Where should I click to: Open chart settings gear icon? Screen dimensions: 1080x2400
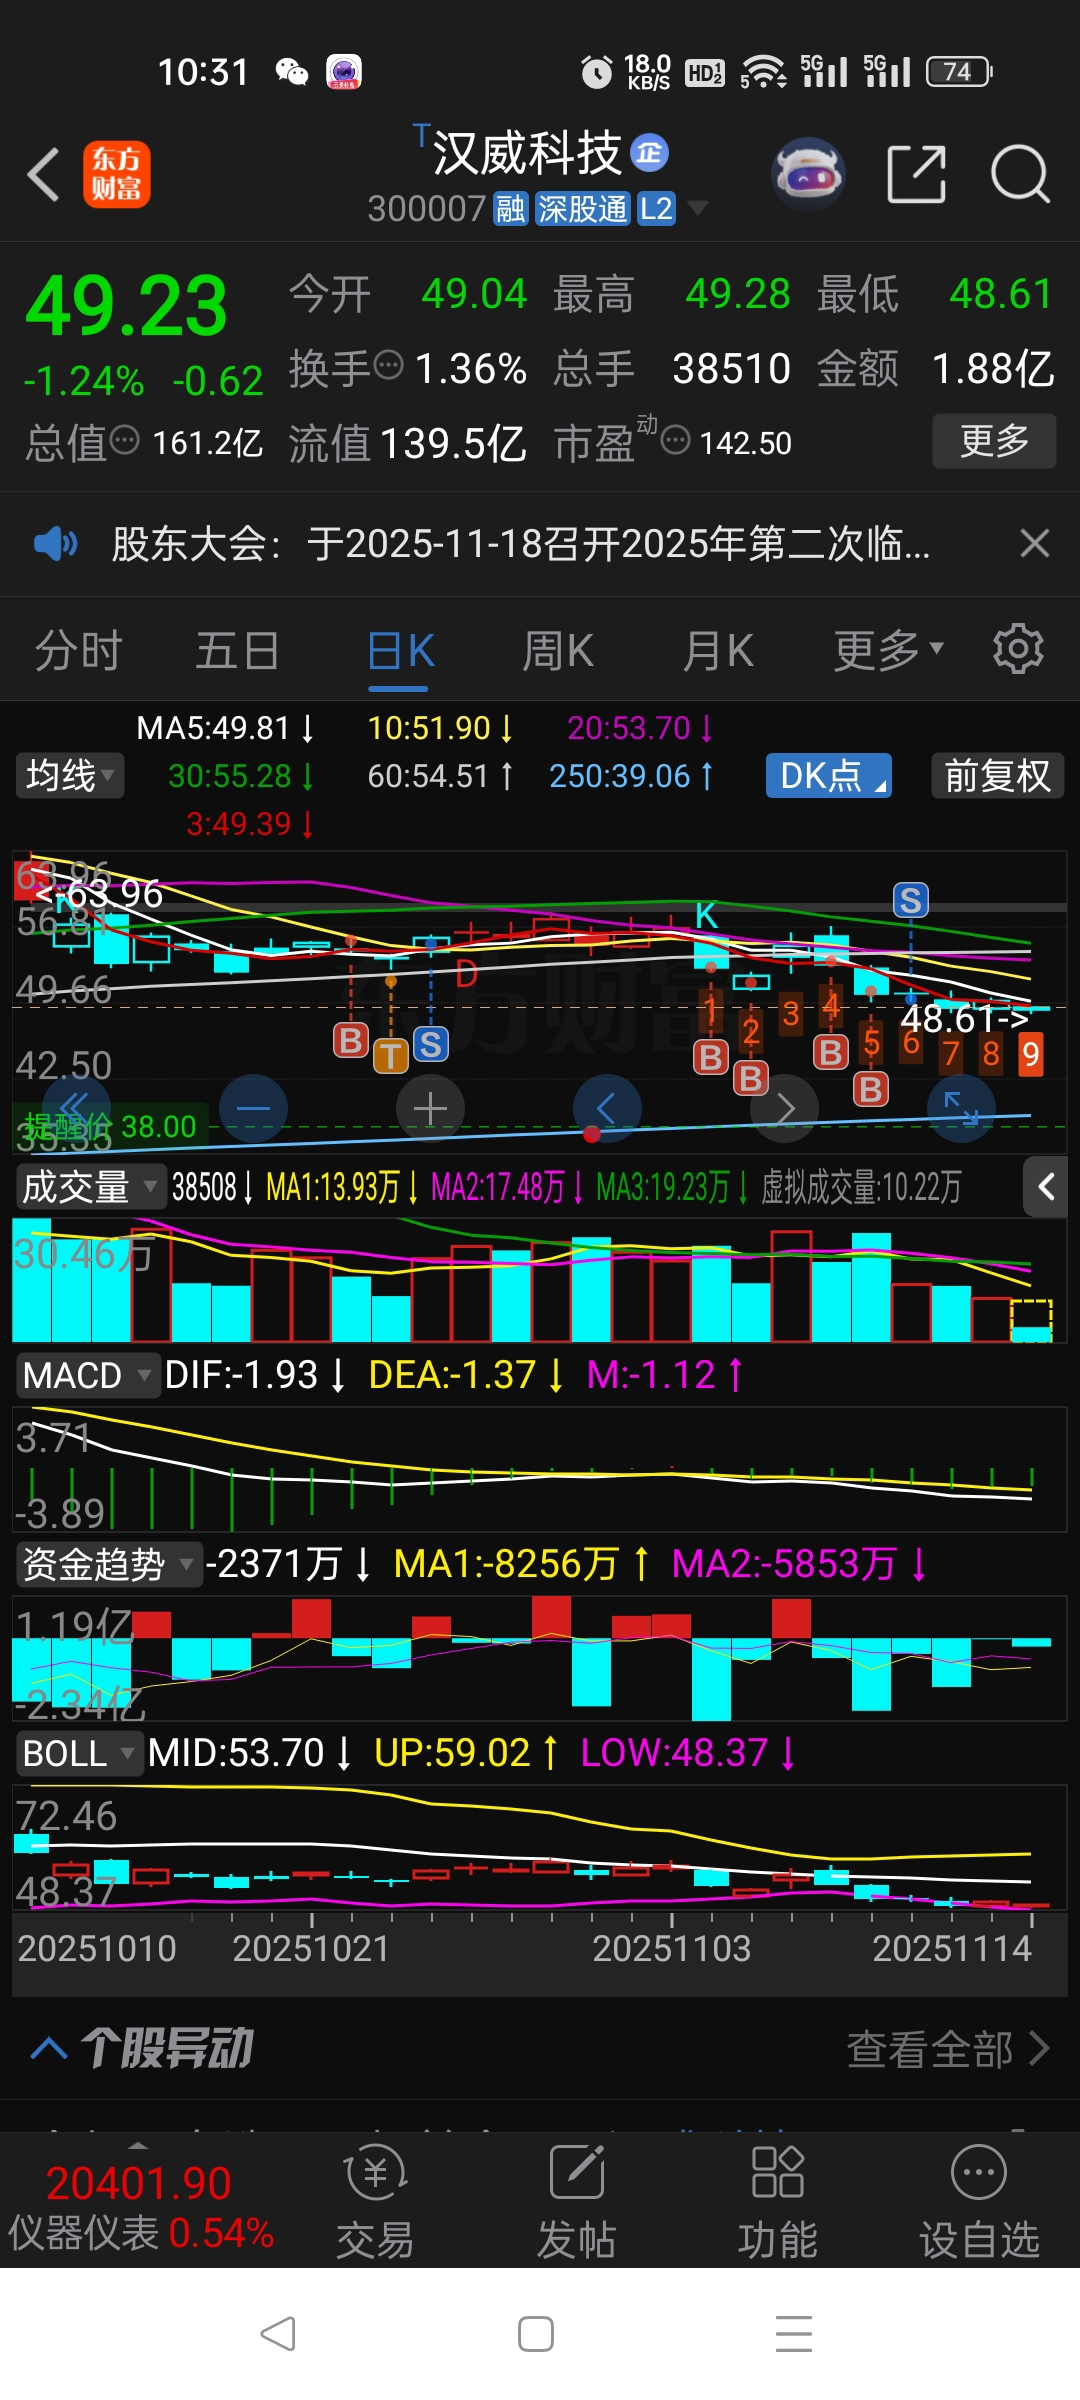[1018, 649]
